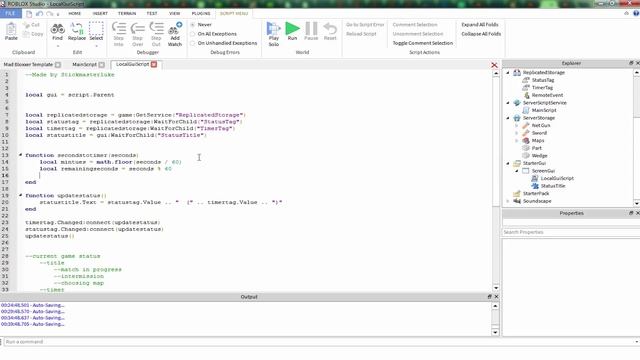The height and width of the screenshot is (360, 640).
Task: Collapse ServerStorage tree node
Action: (x=508, y=118)
